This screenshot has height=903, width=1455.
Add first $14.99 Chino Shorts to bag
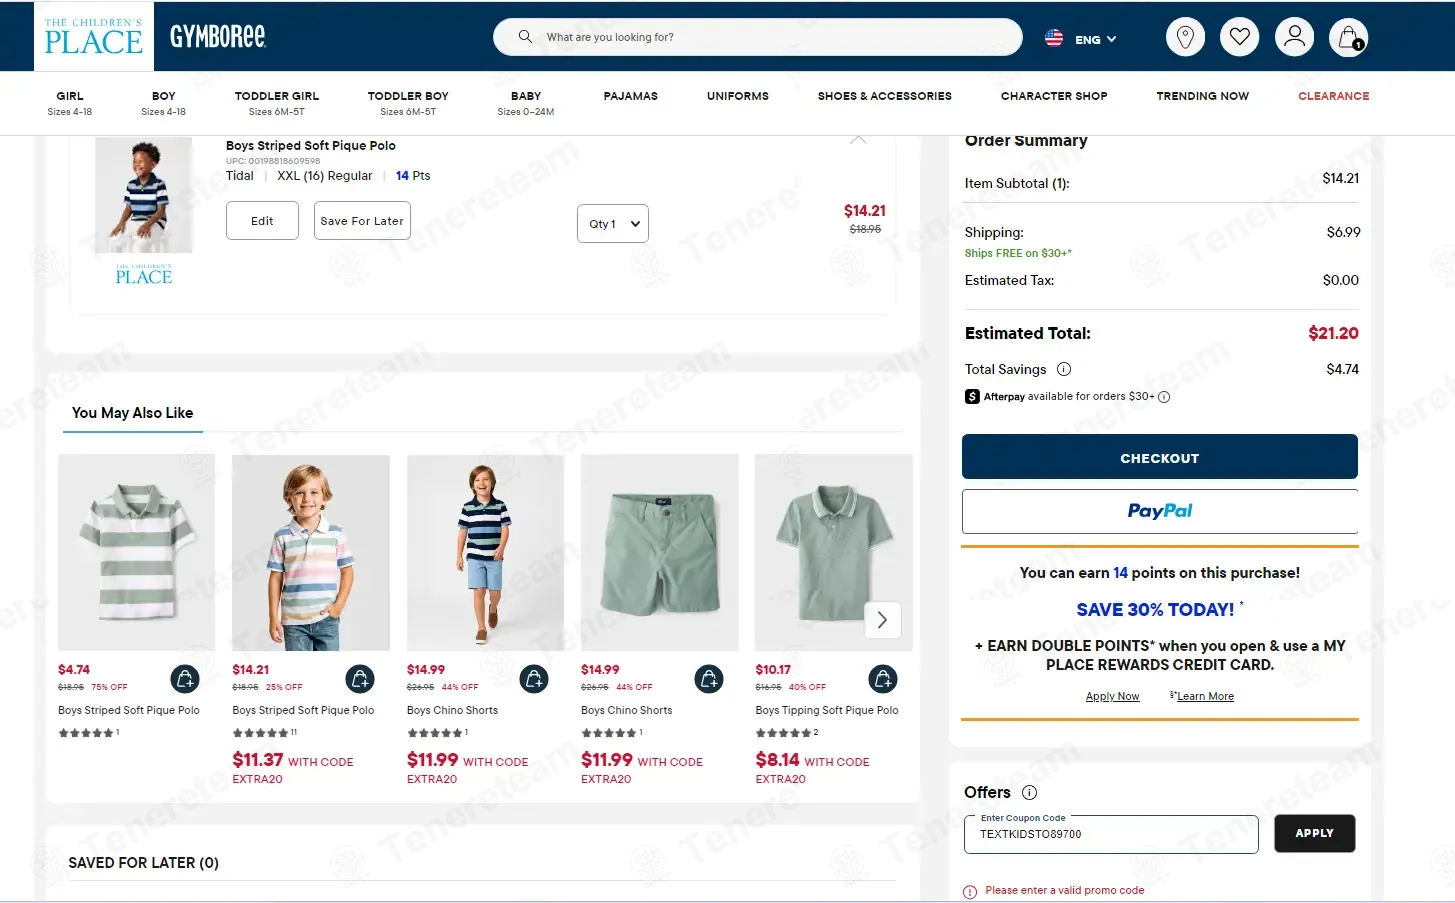pos(534,679)
